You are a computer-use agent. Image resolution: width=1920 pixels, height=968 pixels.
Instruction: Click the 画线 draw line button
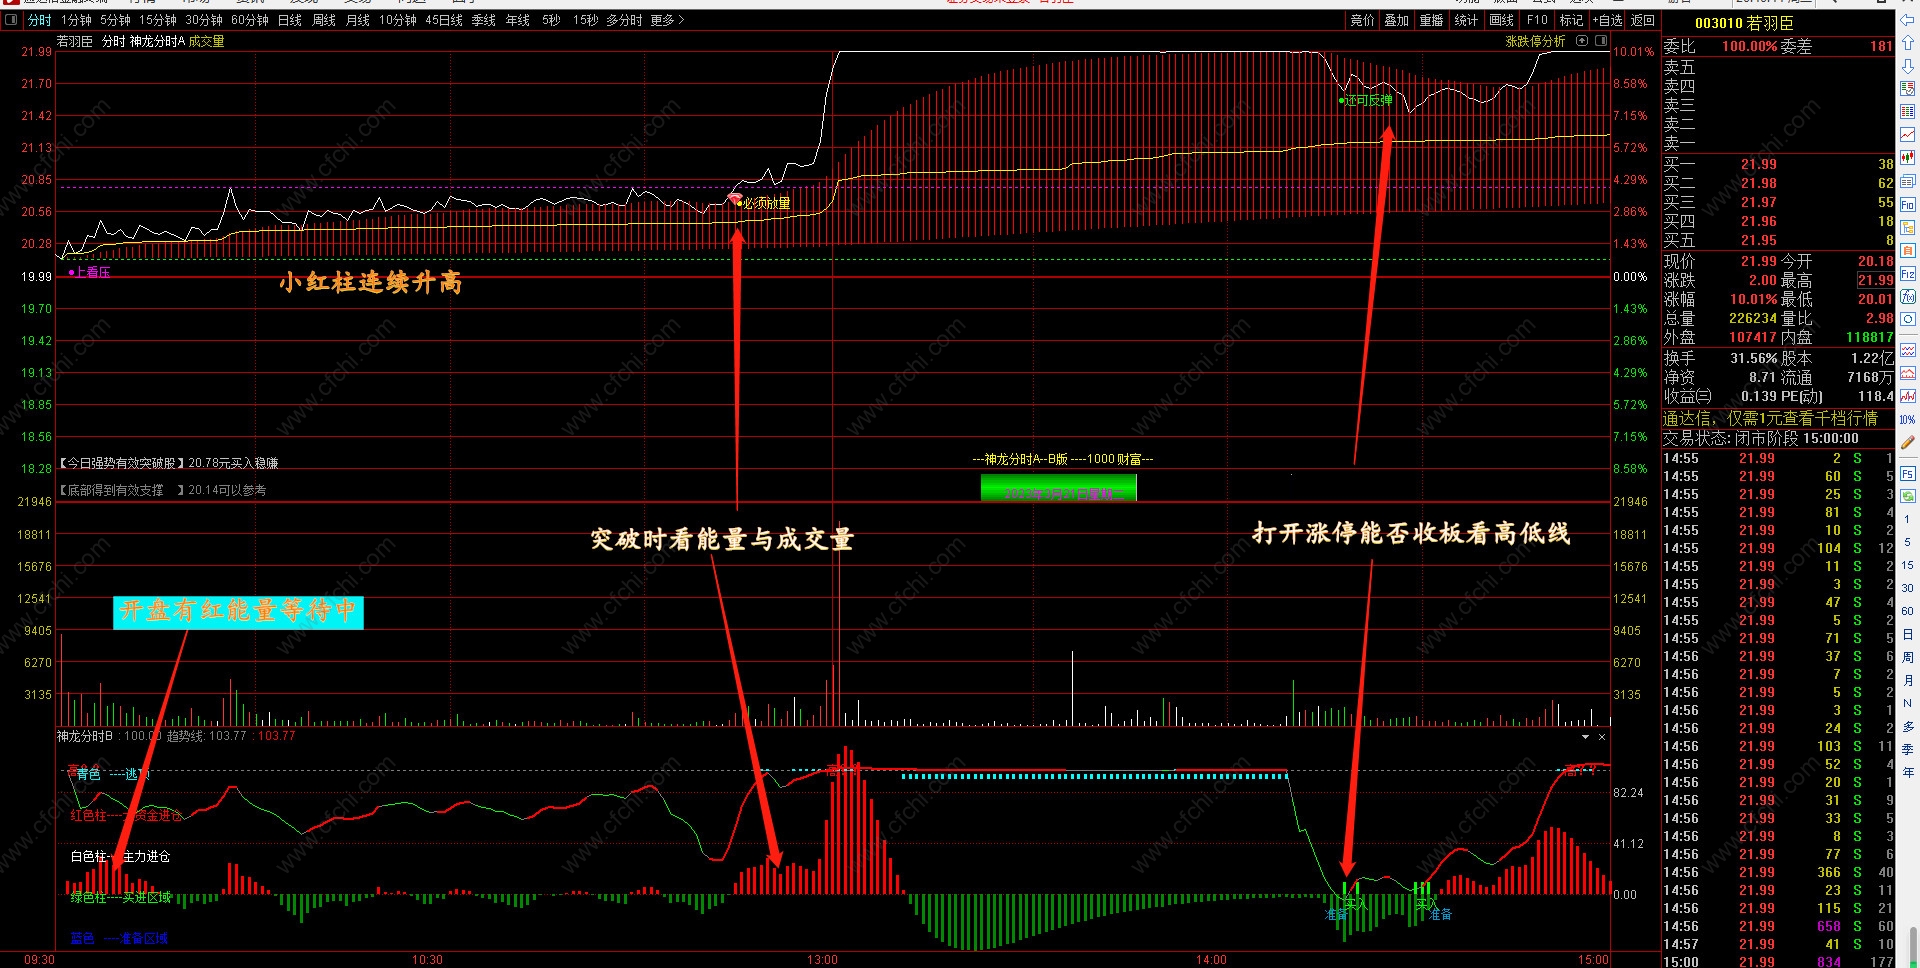click(1502, 20)
